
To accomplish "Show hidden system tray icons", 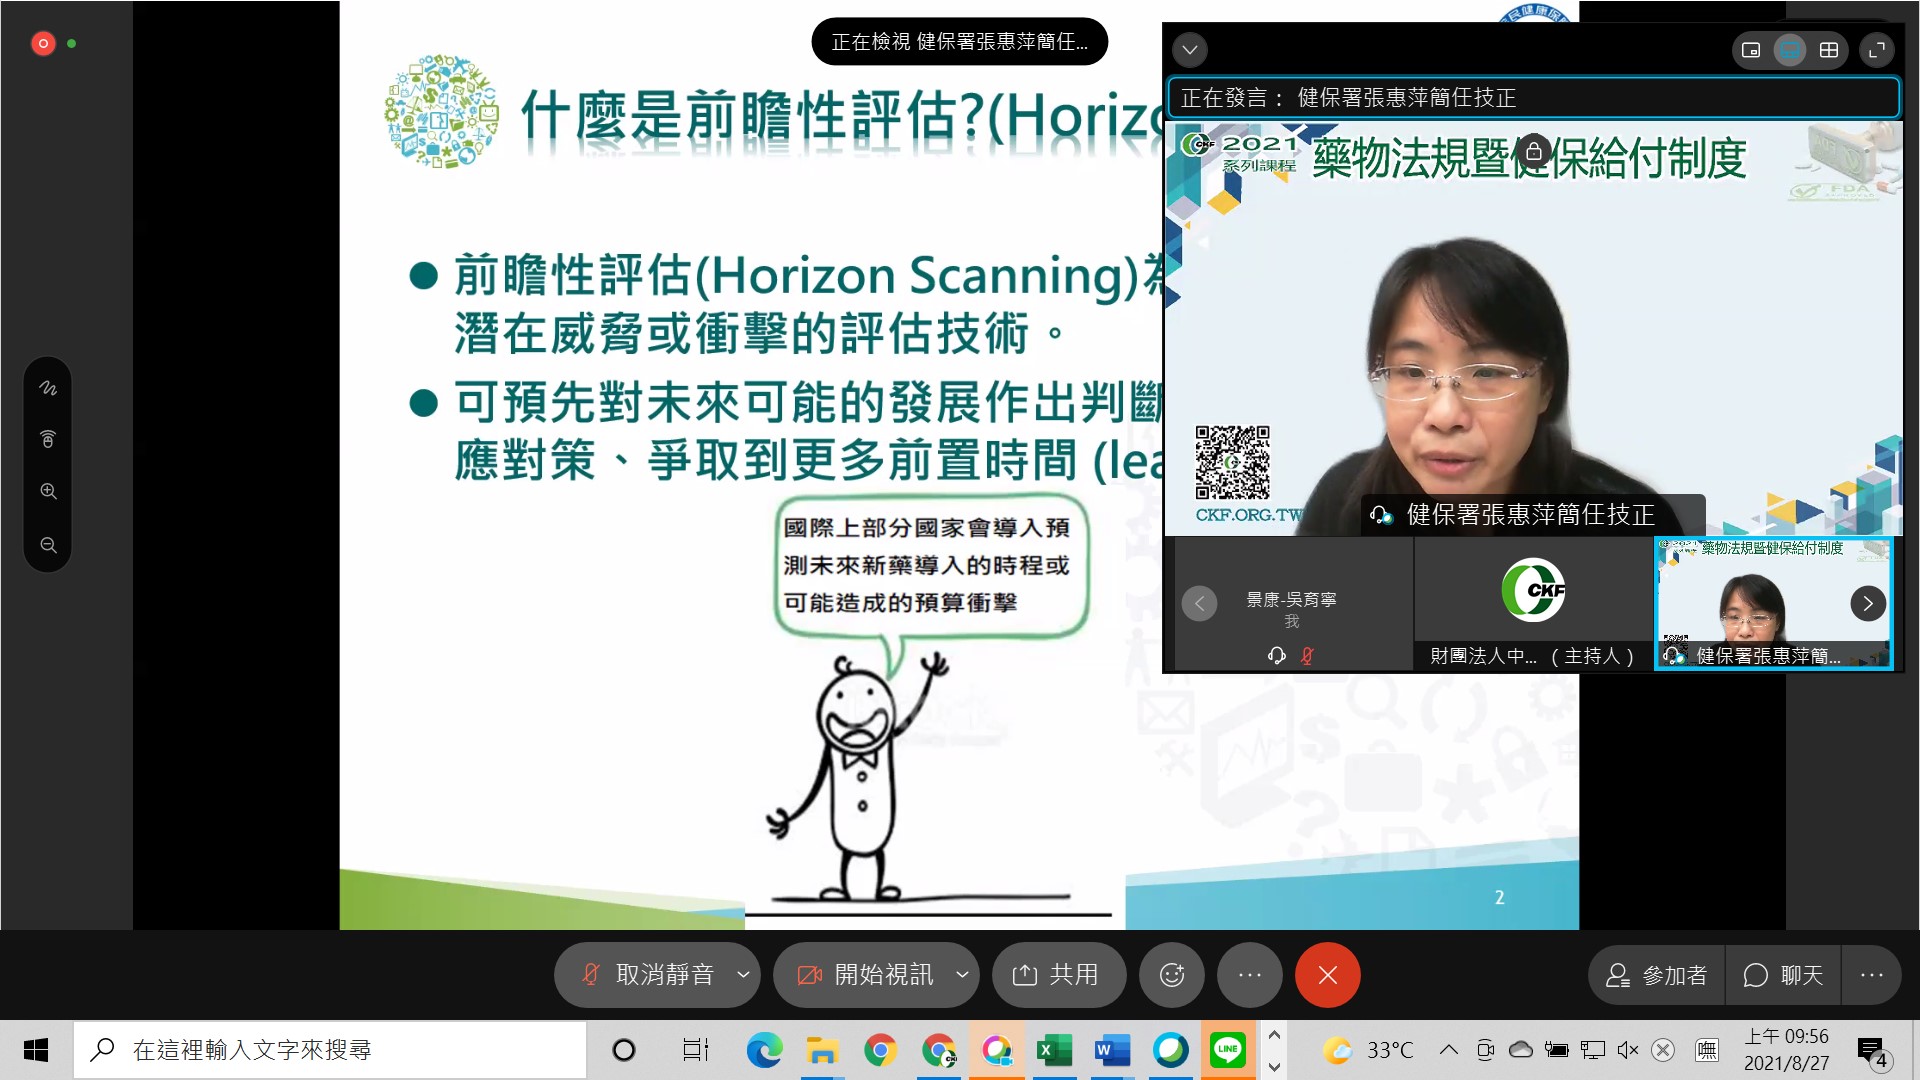I will [x=1448, y=1050].
